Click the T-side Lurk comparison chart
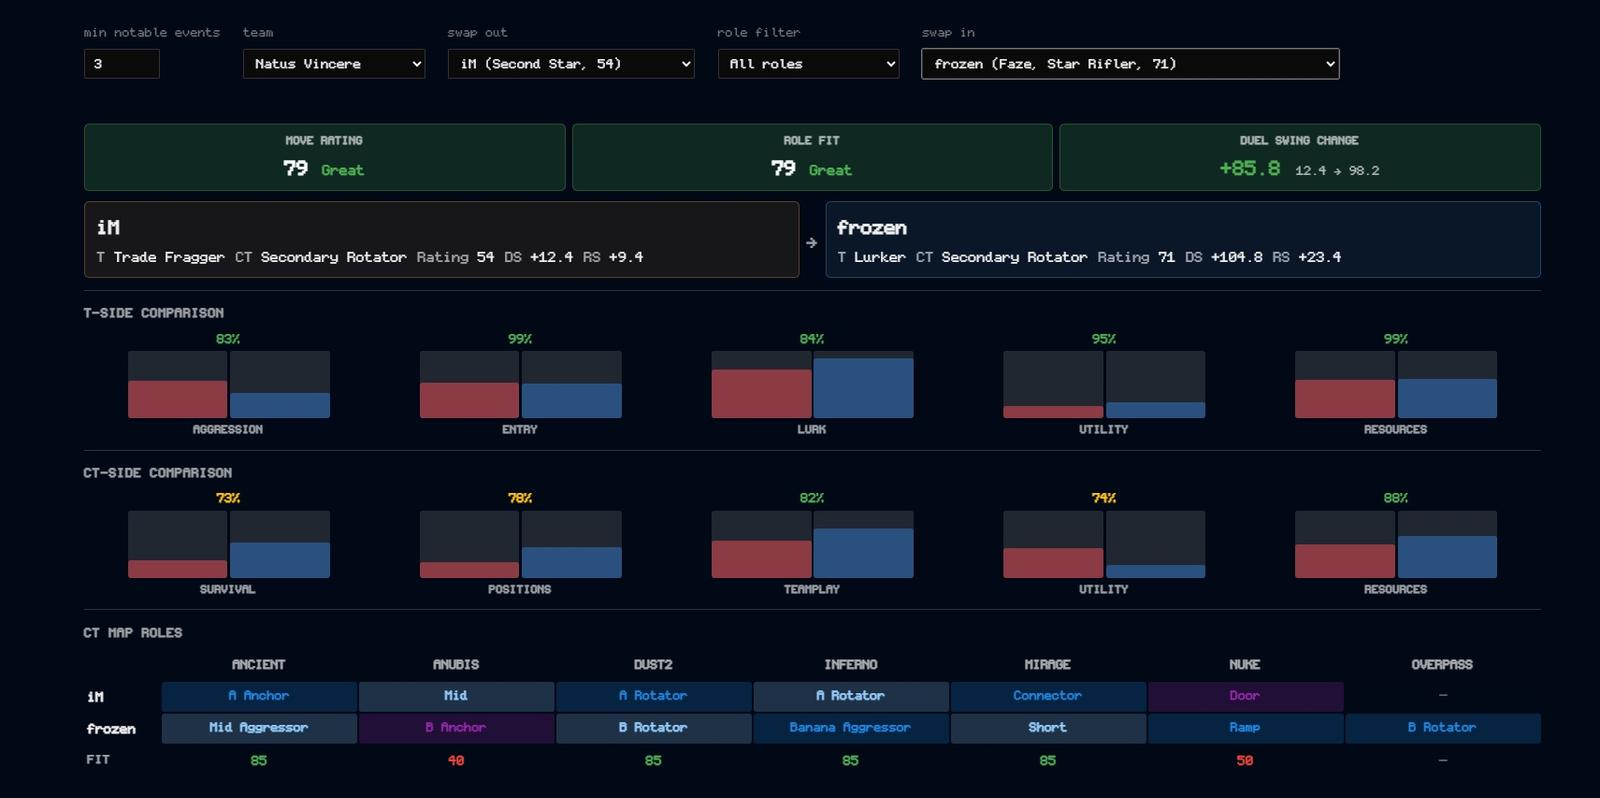Viewport: 1600px width, 798px height. coord(812,384)
